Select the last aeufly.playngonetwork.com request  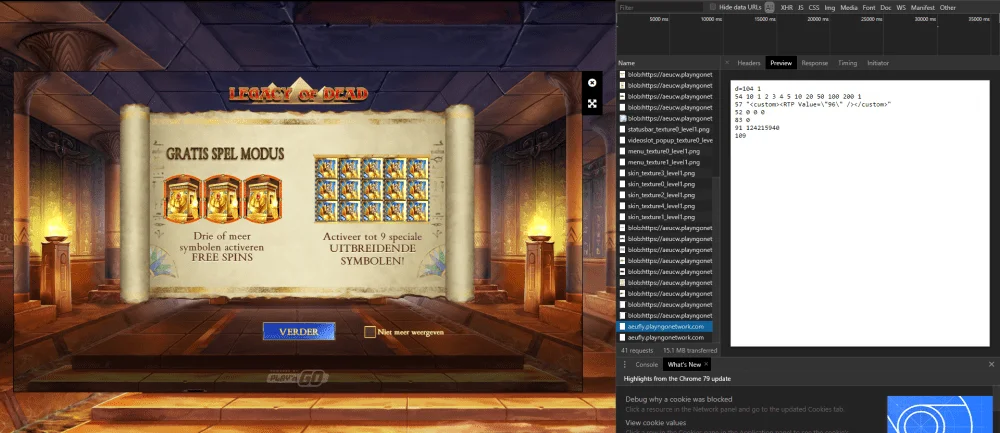[665, 337]
